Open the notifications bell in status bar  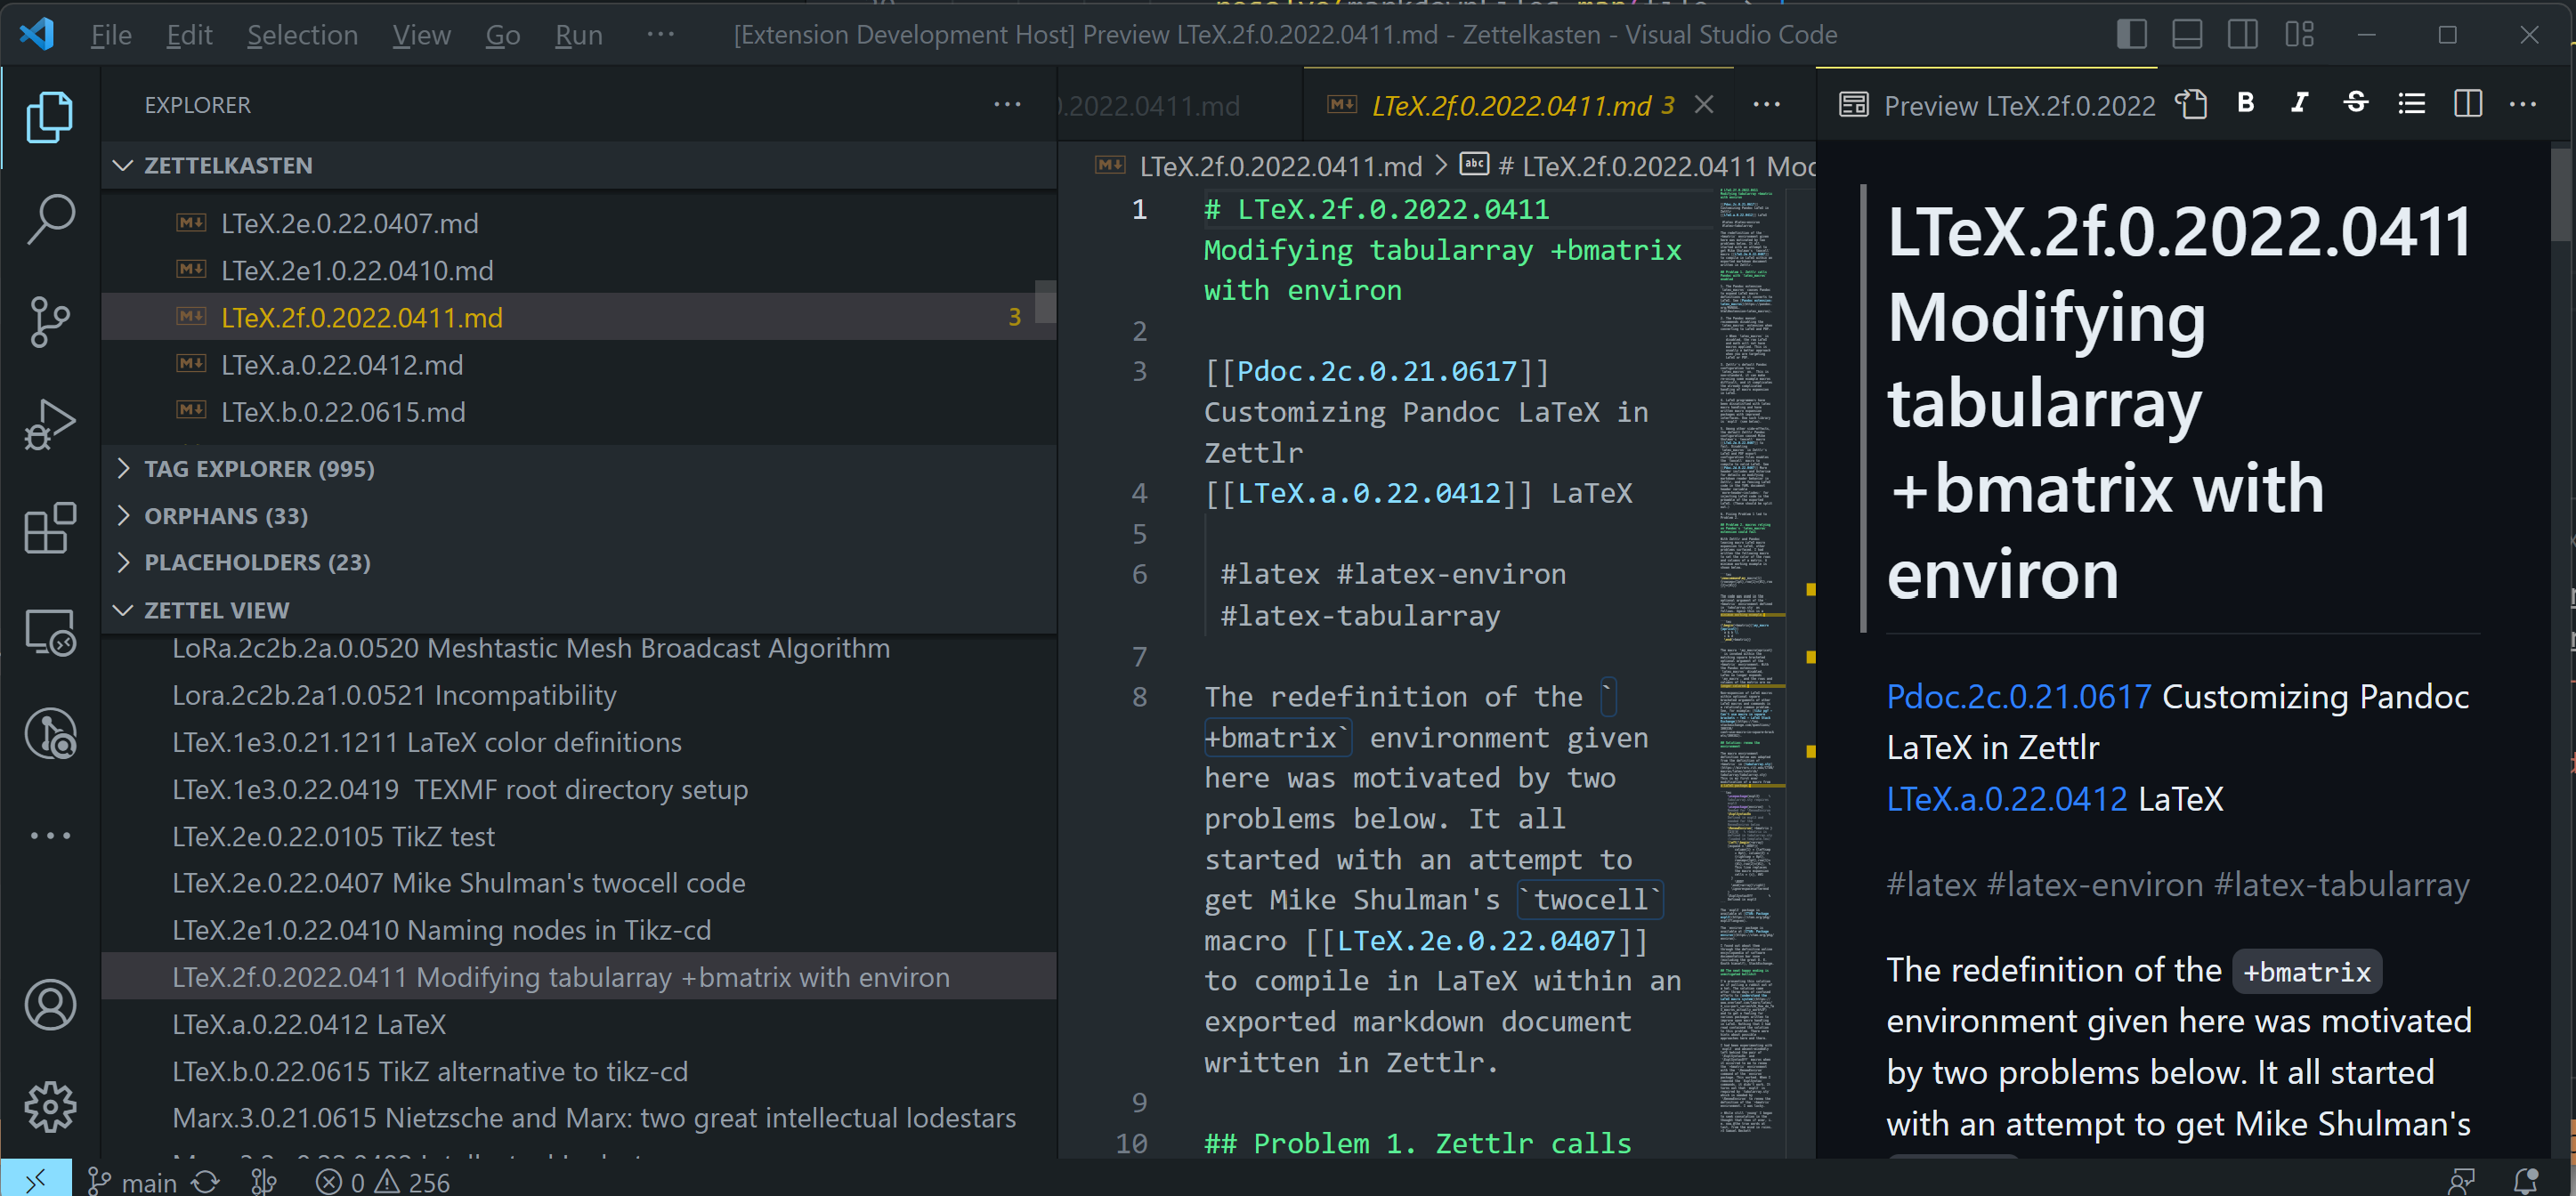point(2527,1181)
